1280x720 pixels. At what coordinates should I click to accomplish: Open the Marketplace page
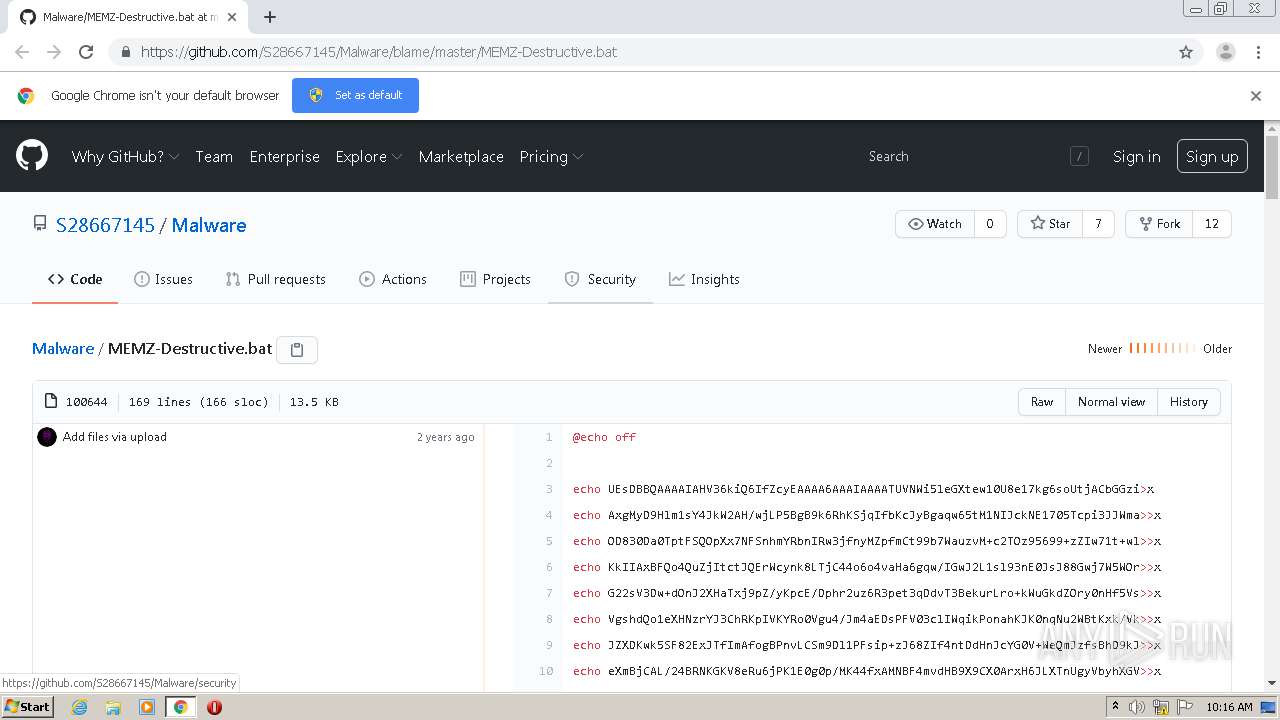click(x=461, y=157)
